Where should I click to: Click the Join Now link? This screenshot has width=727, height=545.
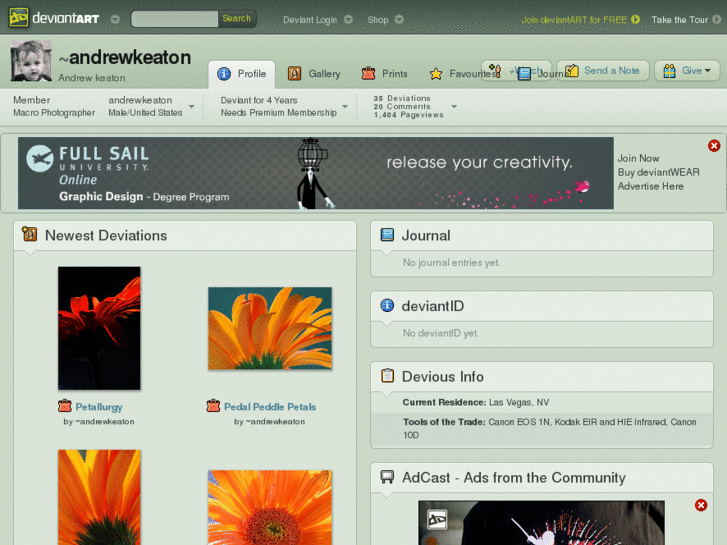coord(638,158)
